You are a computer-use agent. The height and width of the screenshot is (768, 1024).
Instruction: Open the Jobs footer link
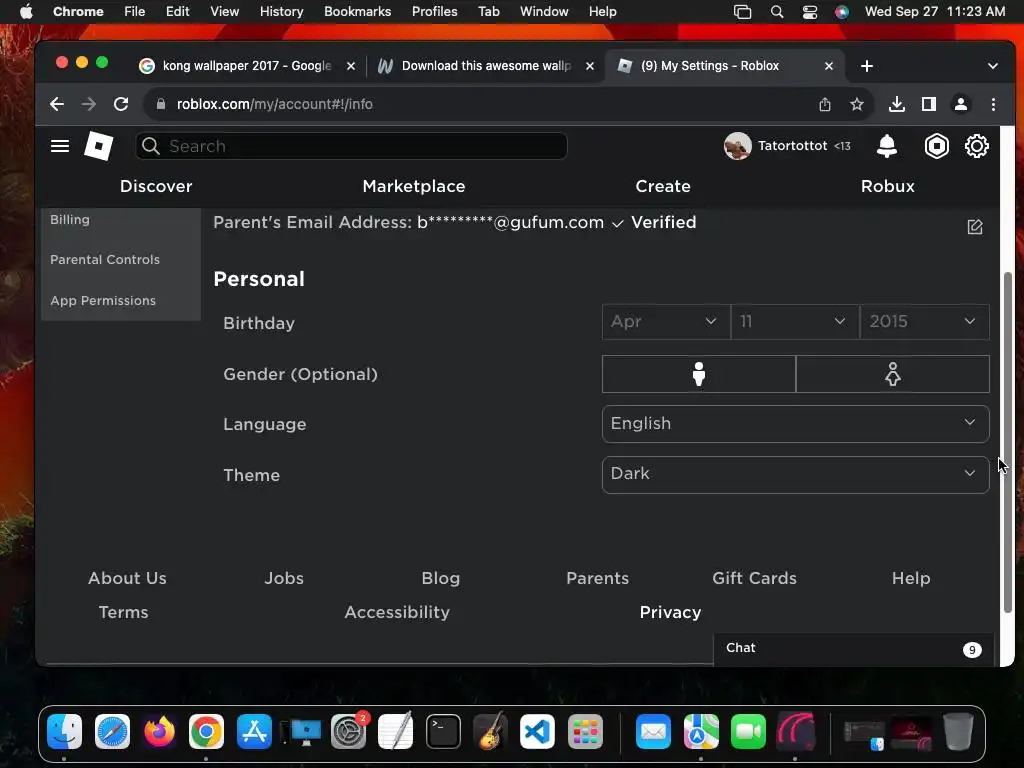(x=284, y=578)
